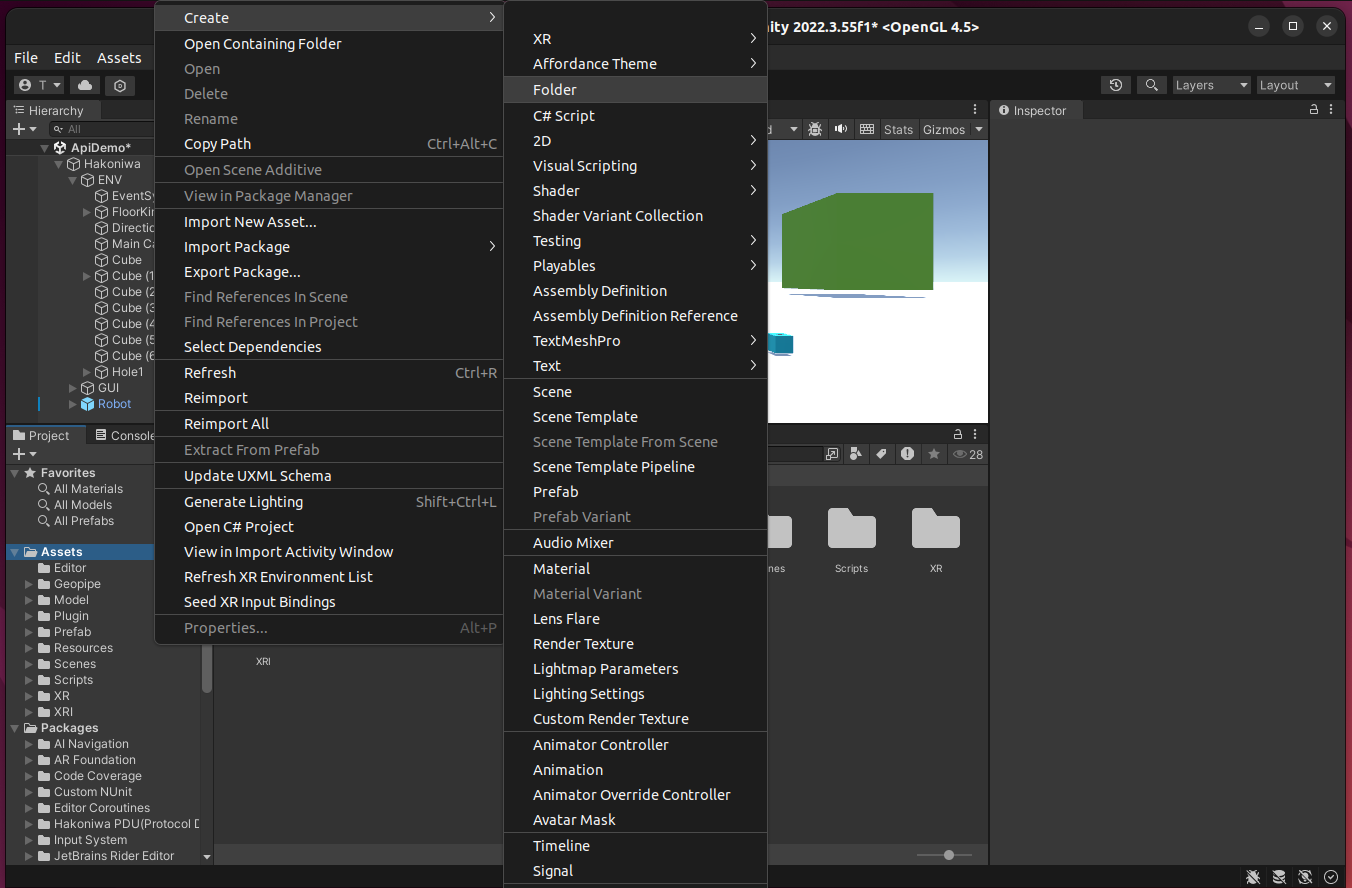This screenshot has height=888, width=1352.
Task: Select the Resources folder in Project tree
Action: pyautogui.click(x=83, y=648)
